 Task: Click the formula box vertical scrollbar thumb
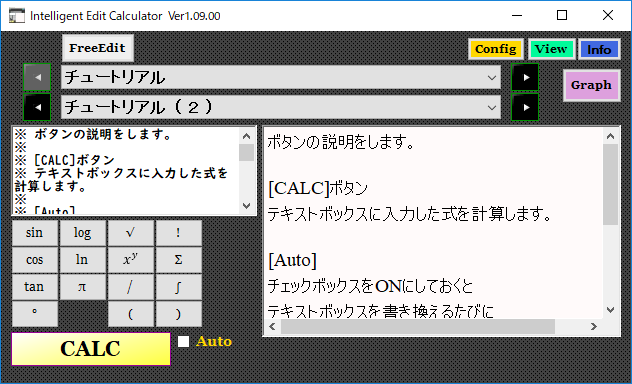pyautogui.click(x=246, y=153)
